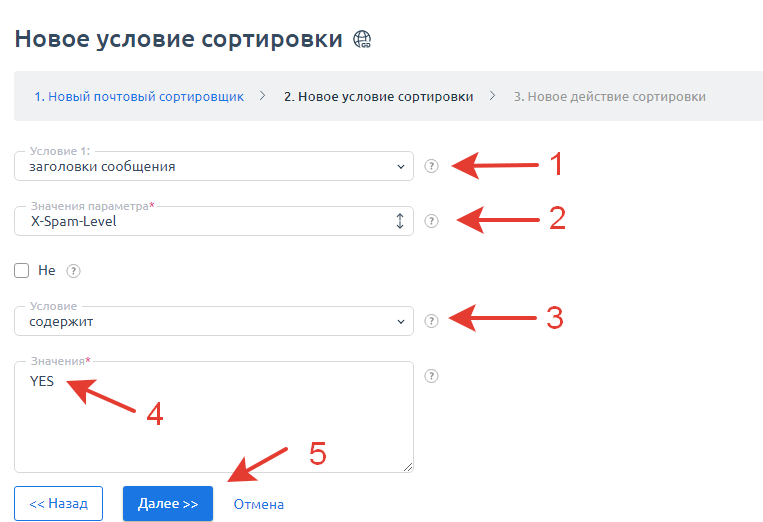This screenshot has height=522, width=763.
Task: Click the Новое условие сортировки heading
Action: coord(179,39)
